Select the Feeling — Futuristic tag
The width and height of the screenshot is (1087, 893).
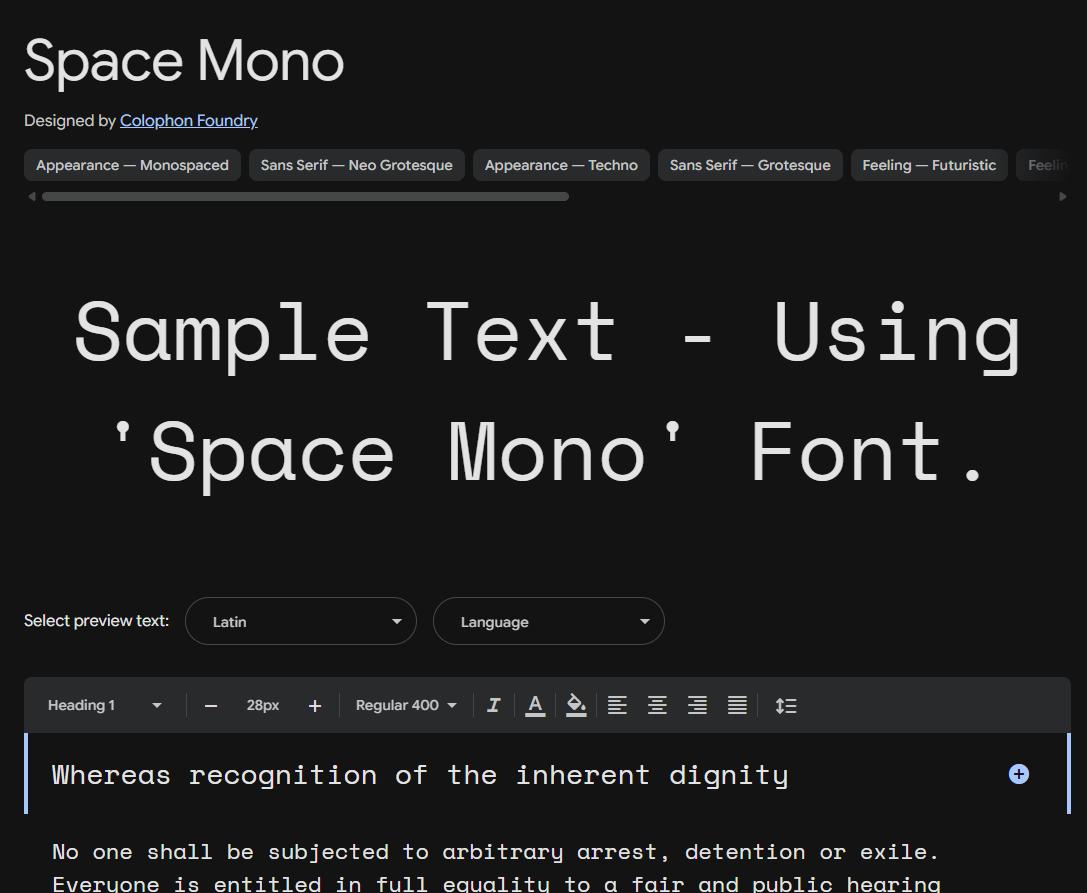coord(929,165)
